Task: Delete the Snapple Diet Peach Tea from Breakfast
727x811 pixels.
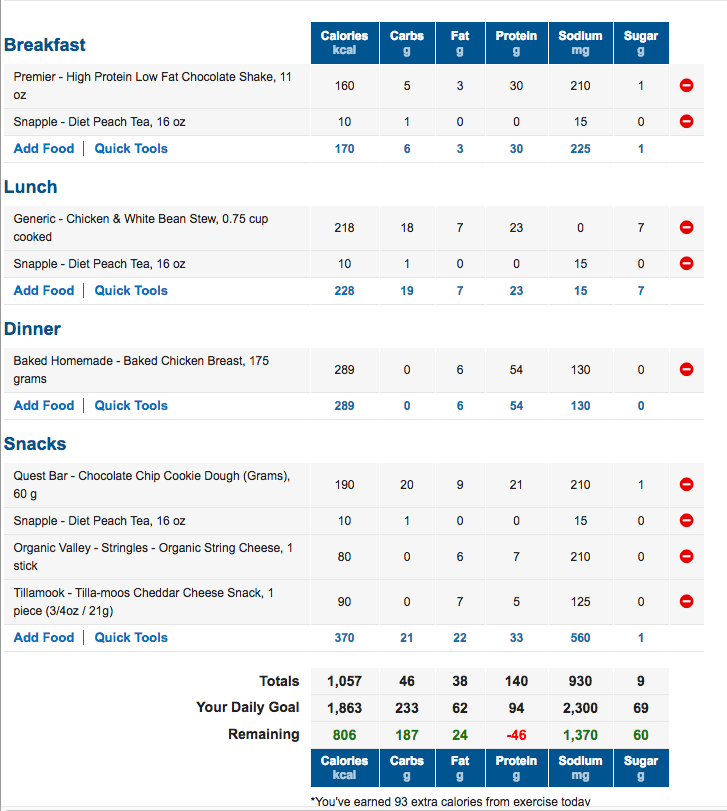Action: click(x=686, y=122)
